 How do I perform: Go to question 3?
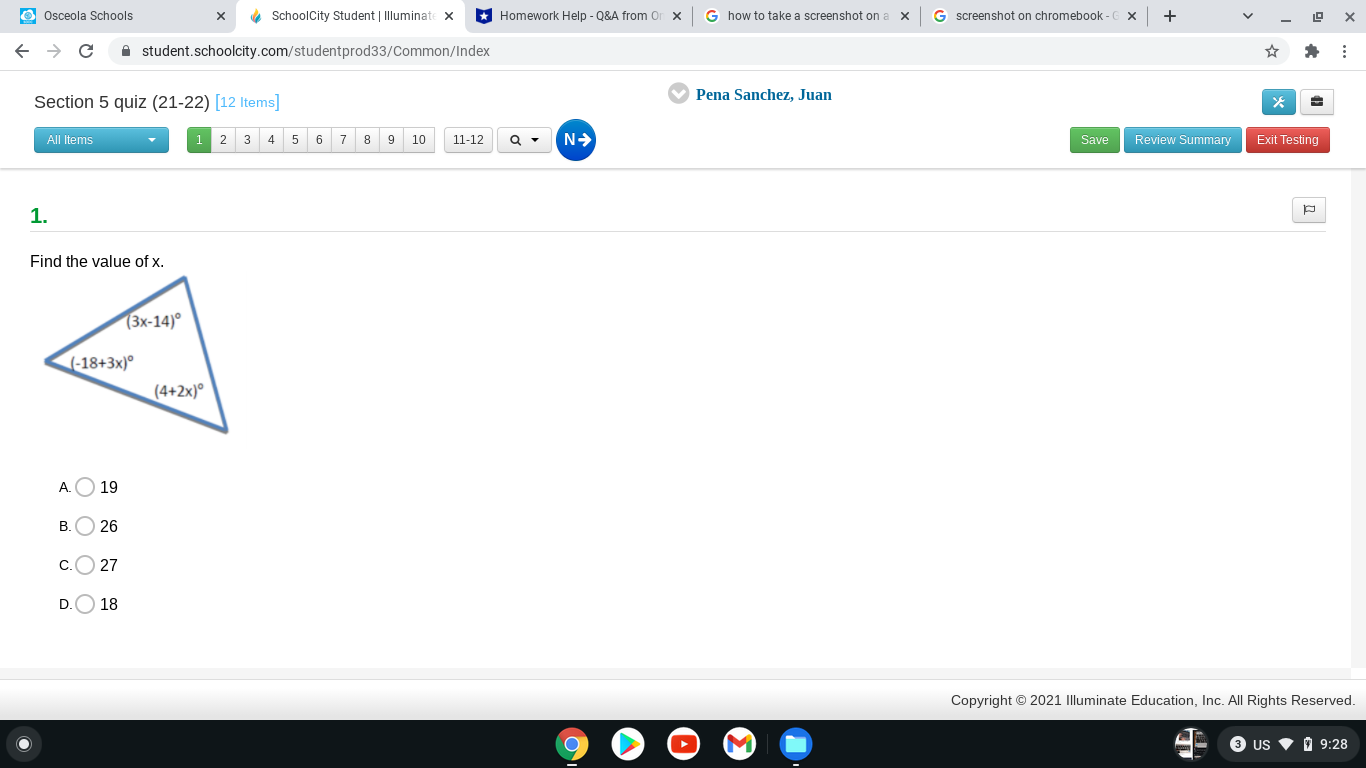247,140
